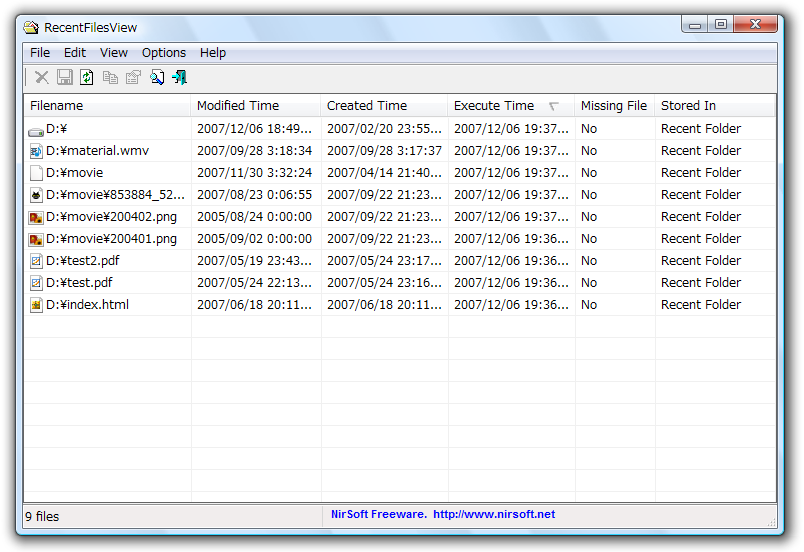Sort by the Missing File column header
The image size is (804, 552).
pos(615,106)
